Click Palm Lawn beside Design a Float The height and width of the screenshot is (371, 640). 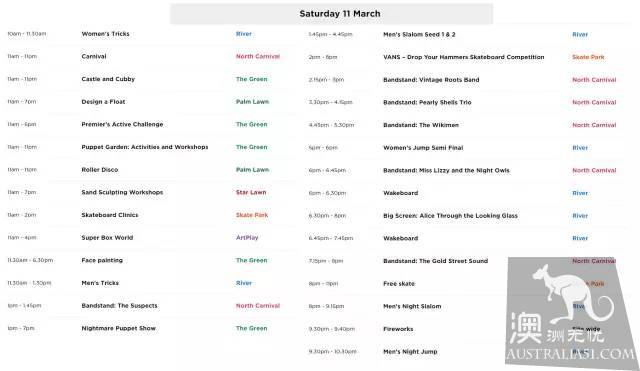(252, 102)
